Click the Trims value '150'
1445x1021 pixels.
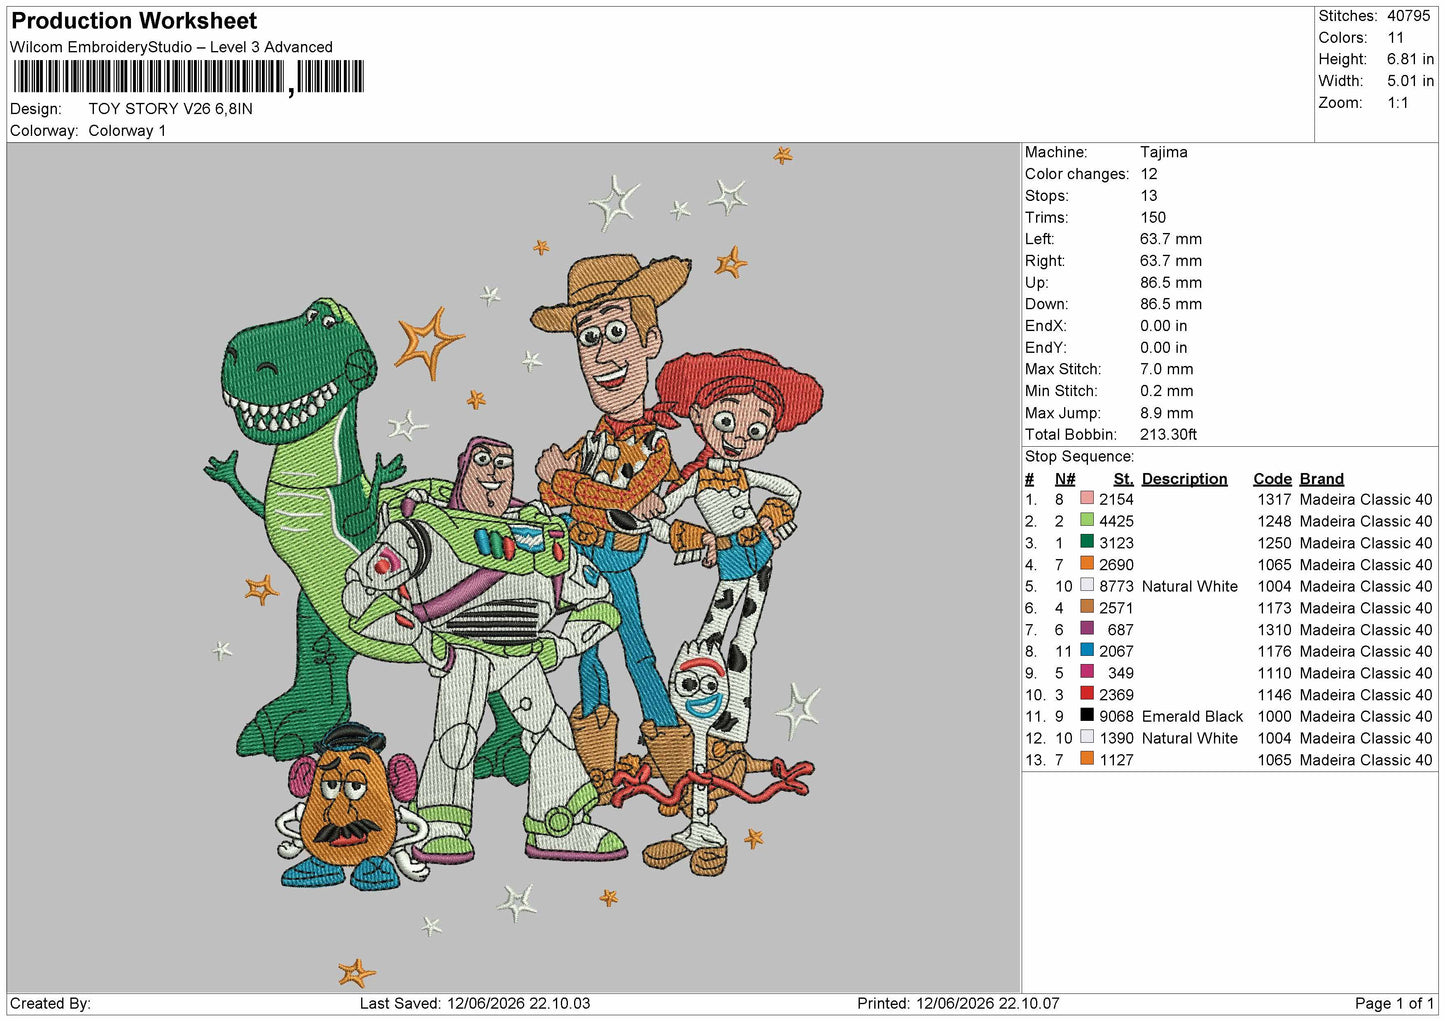tap(1153, 217)
